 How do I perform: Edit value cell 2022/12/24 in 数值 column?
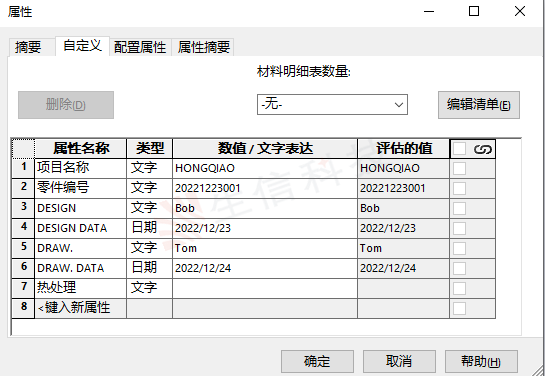coord(265,268)
